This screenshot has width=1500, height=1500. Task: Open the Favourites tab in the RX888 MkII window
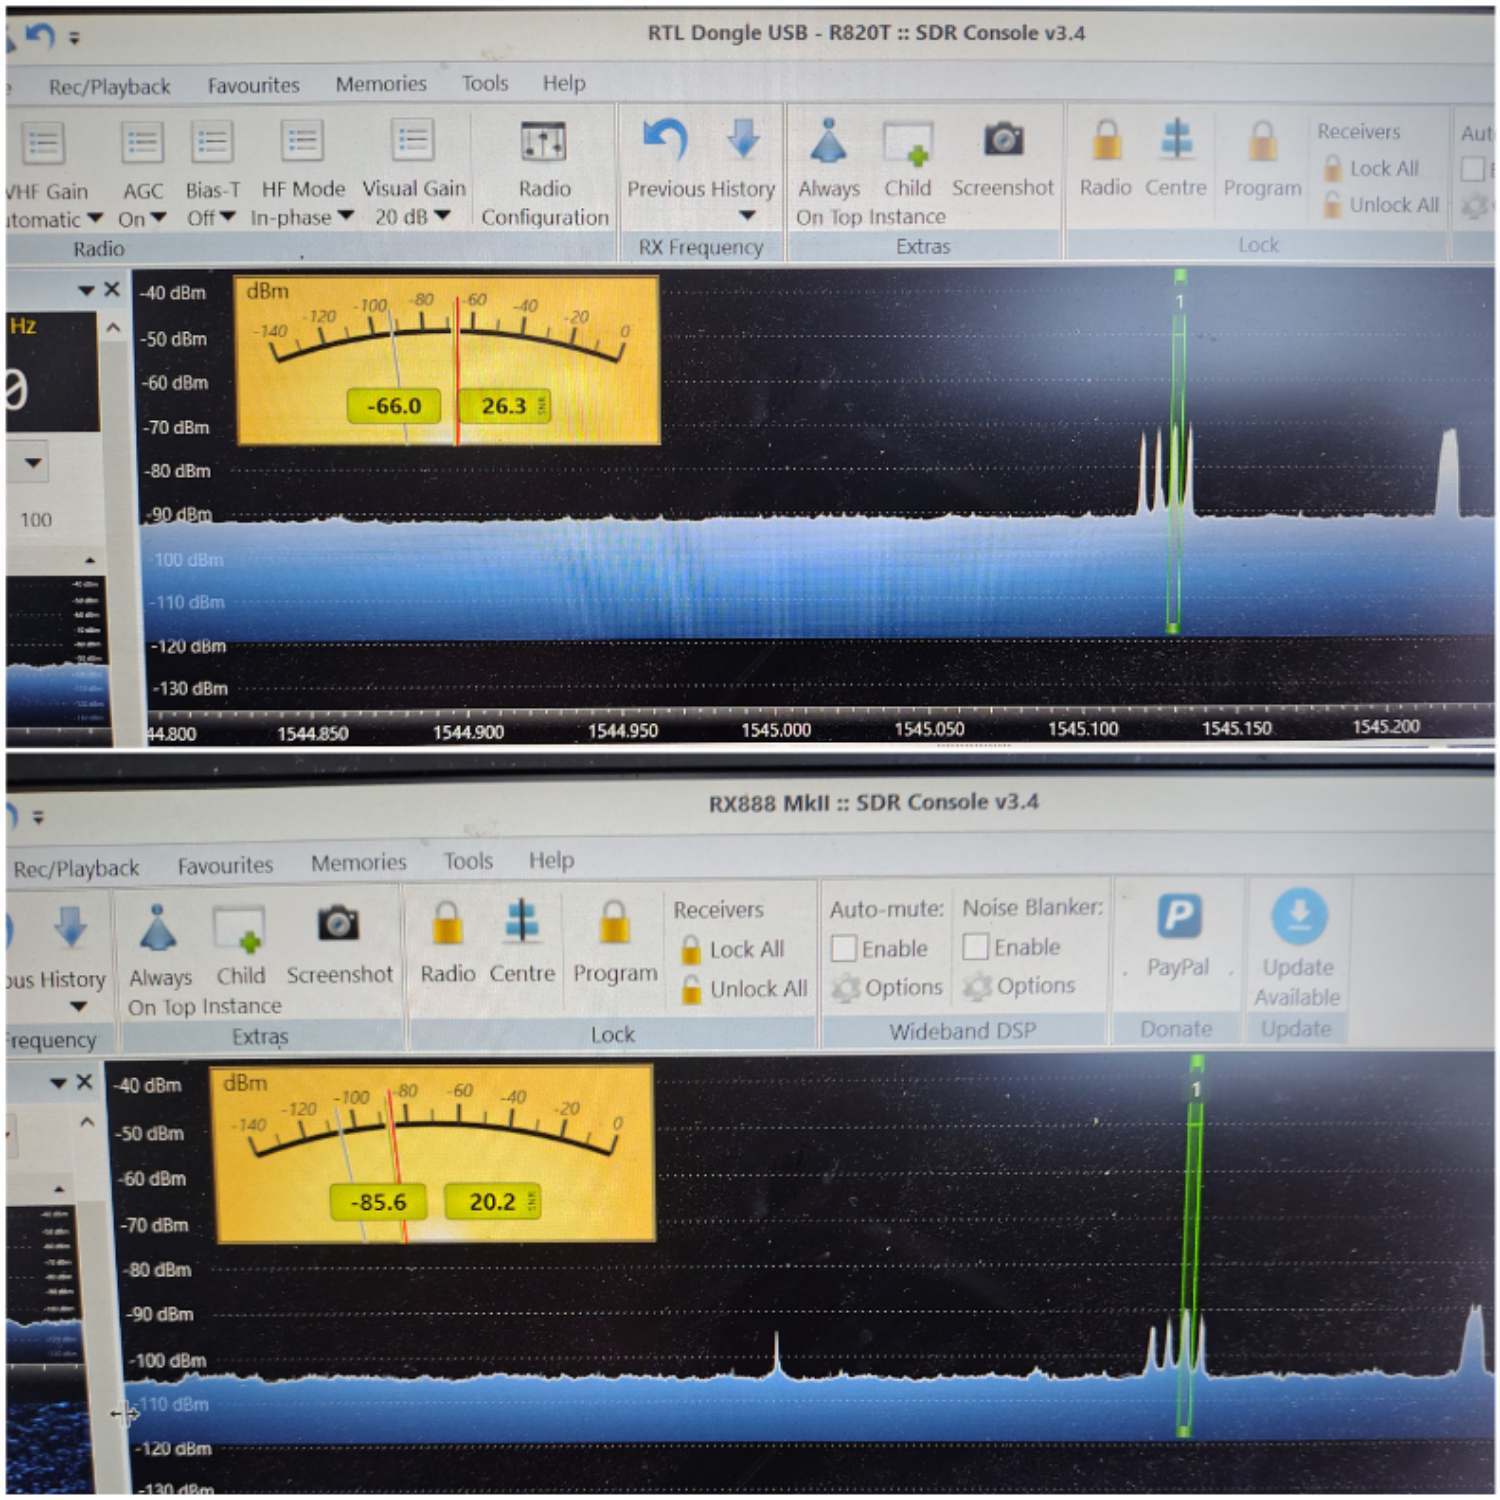[225, 865]
